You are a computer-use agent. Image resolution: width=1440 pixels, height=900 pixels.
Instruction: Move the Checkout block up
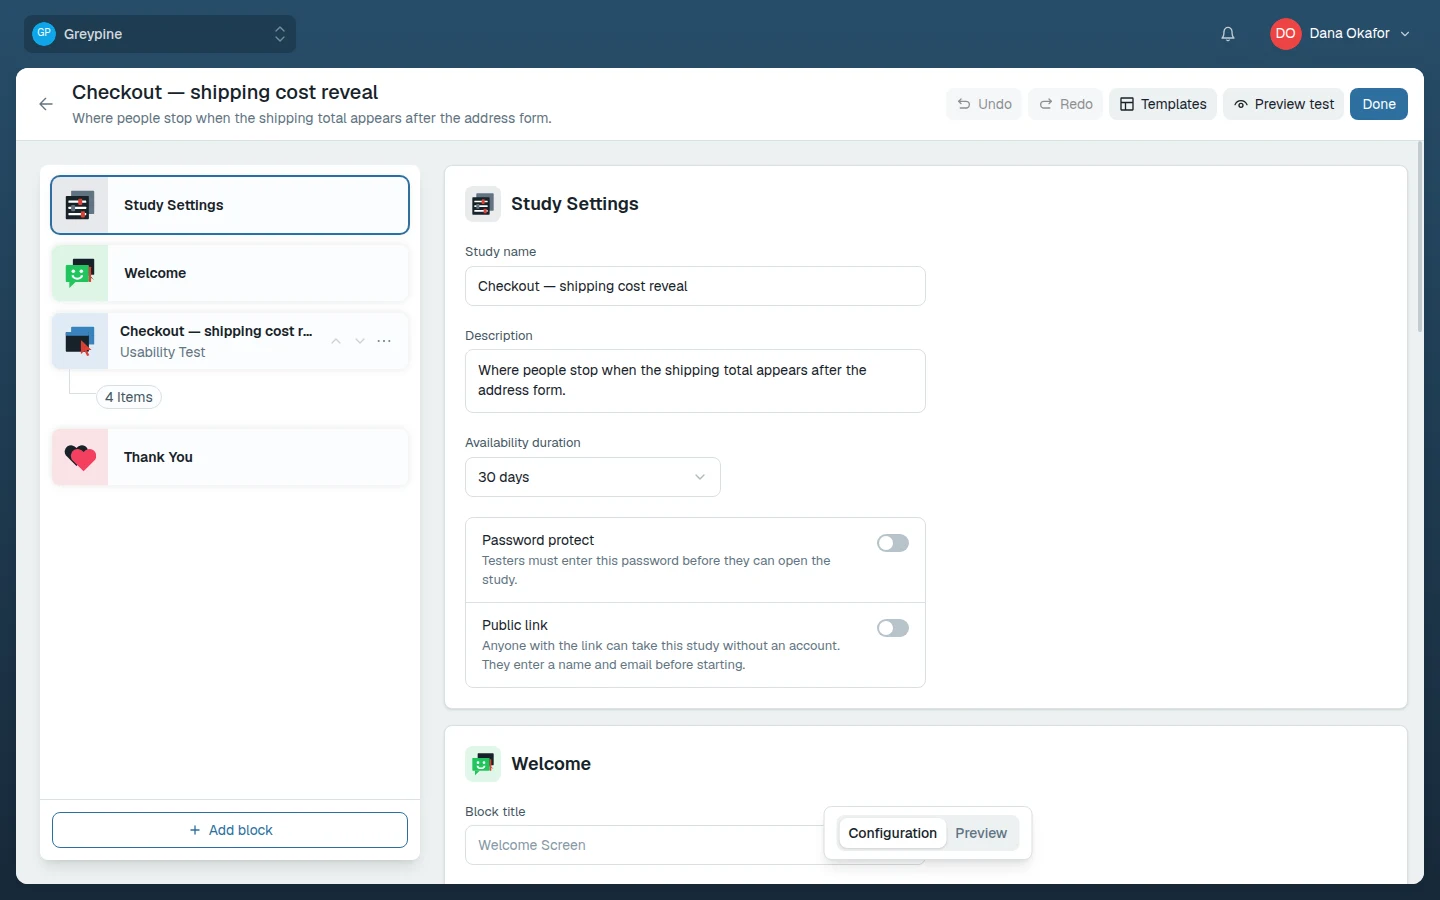tap(336, 341)
